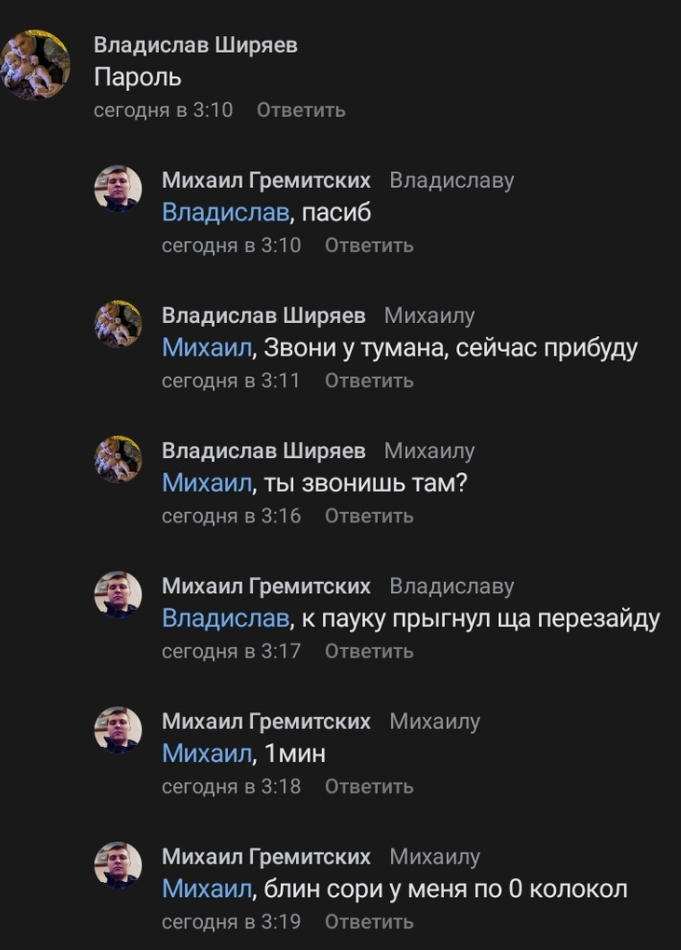
Task: Open the Владислав Ширяев name above Пароль
Action: [195, 46]
